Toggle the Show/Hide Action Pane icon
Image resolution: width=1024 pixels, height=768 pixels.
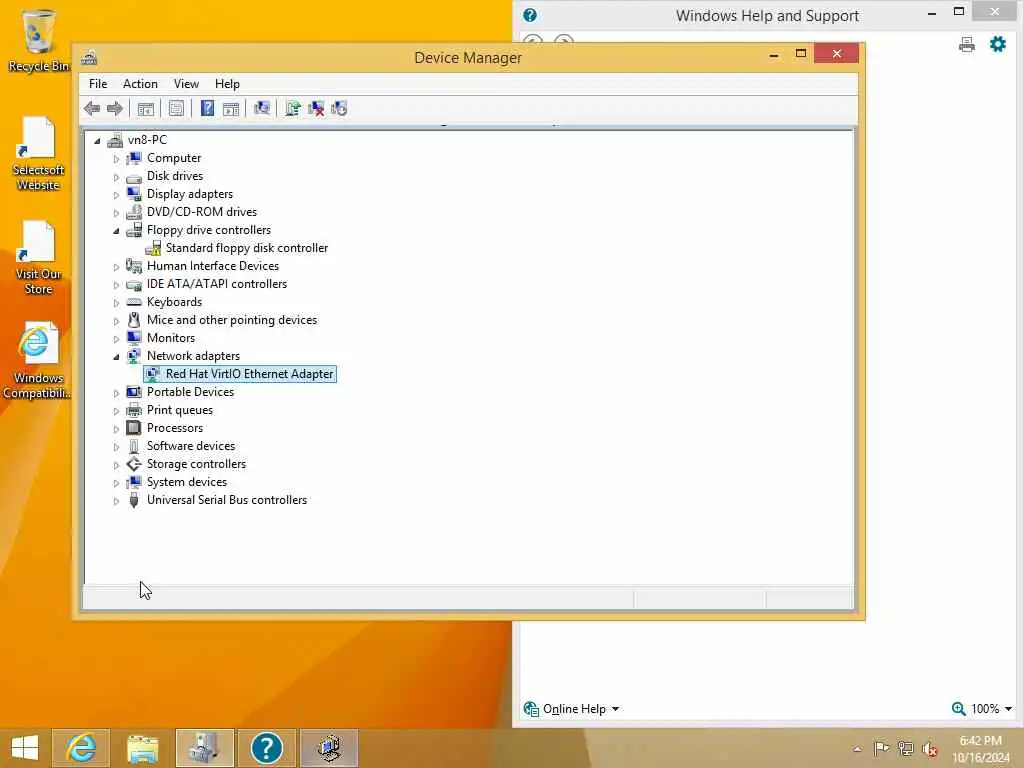pos(231,108)
